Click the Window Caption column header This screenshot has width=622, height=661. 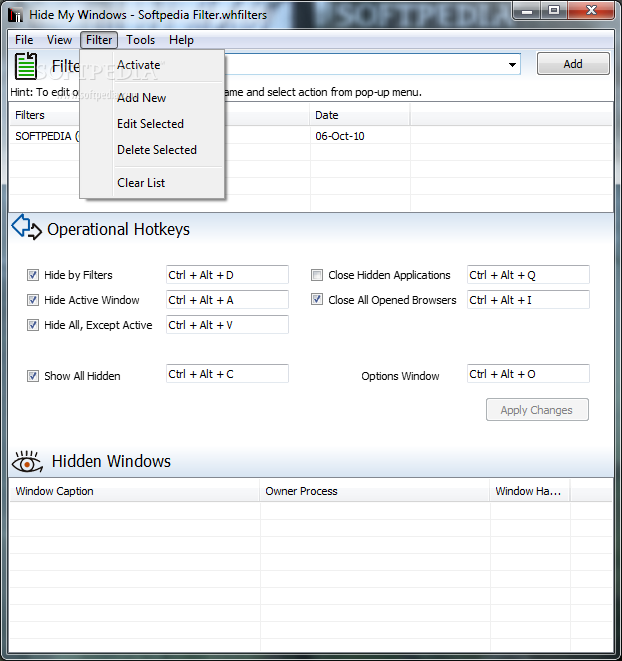135,491
